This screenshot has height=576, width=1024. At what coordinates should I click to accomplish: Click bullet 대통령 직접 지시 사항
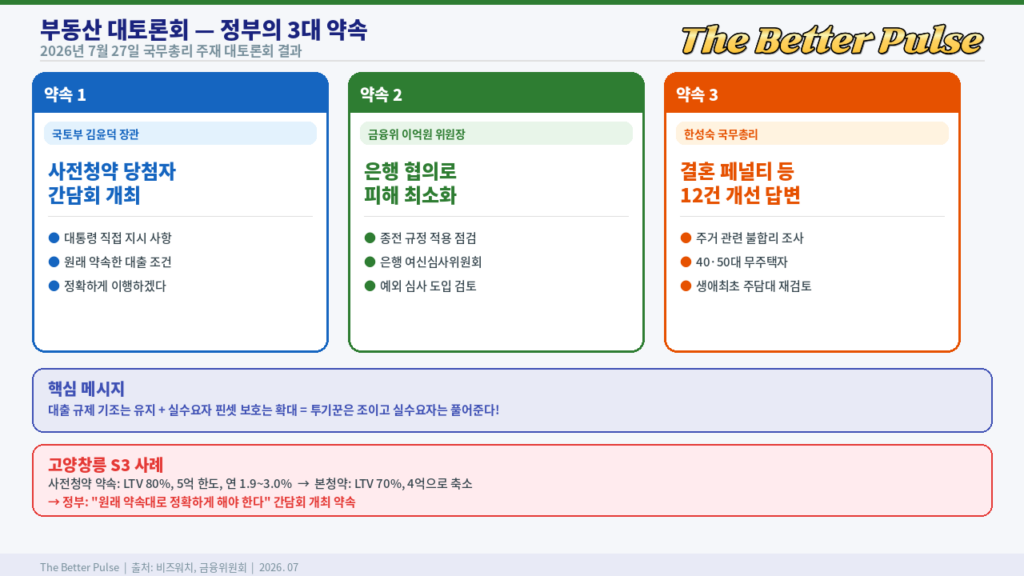tap(110, 238)
